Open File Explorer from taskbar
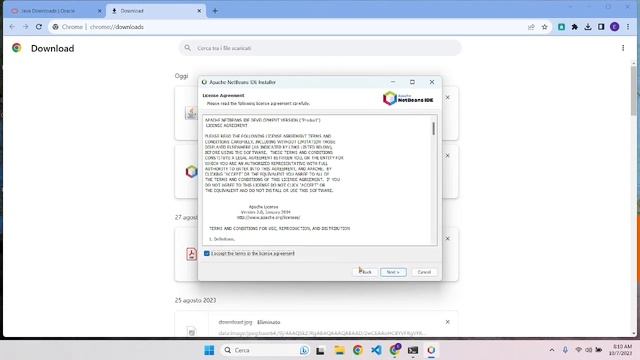The height and width of the screenshot is (360, 640). click(x=339, y=350)
